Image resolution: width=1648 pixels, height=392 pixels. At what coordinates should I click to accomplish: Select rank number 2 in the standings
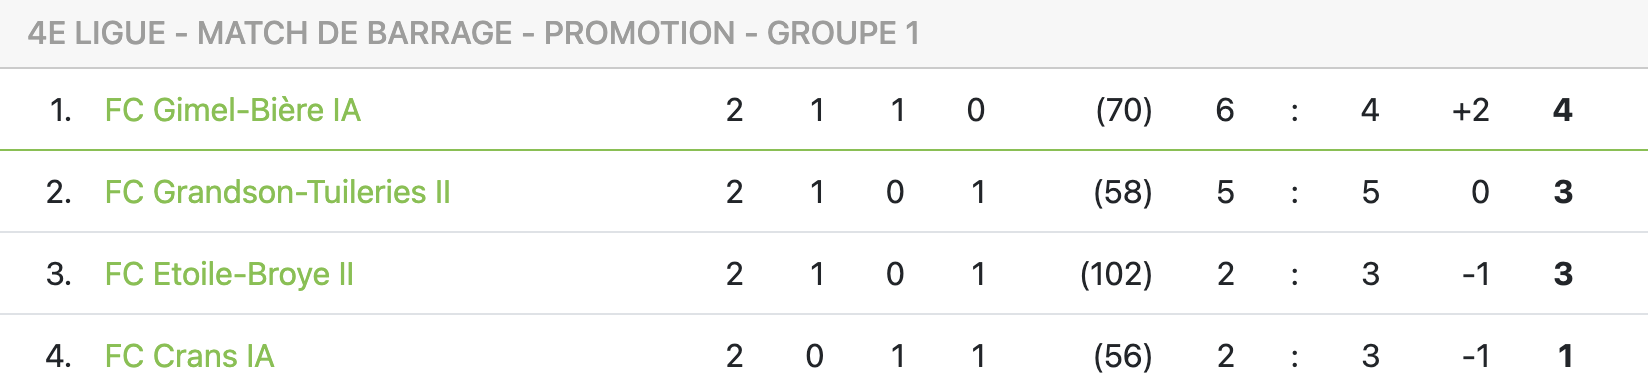coord(59,192)
